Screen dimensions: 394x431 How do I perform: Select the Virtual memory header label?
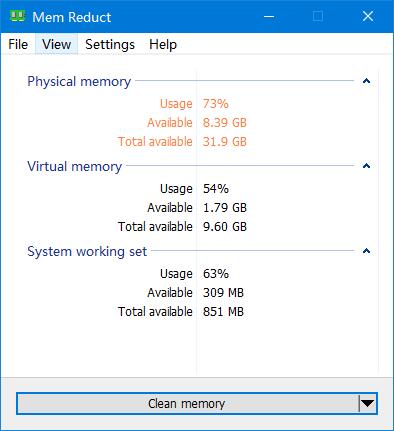coord(75,166)
